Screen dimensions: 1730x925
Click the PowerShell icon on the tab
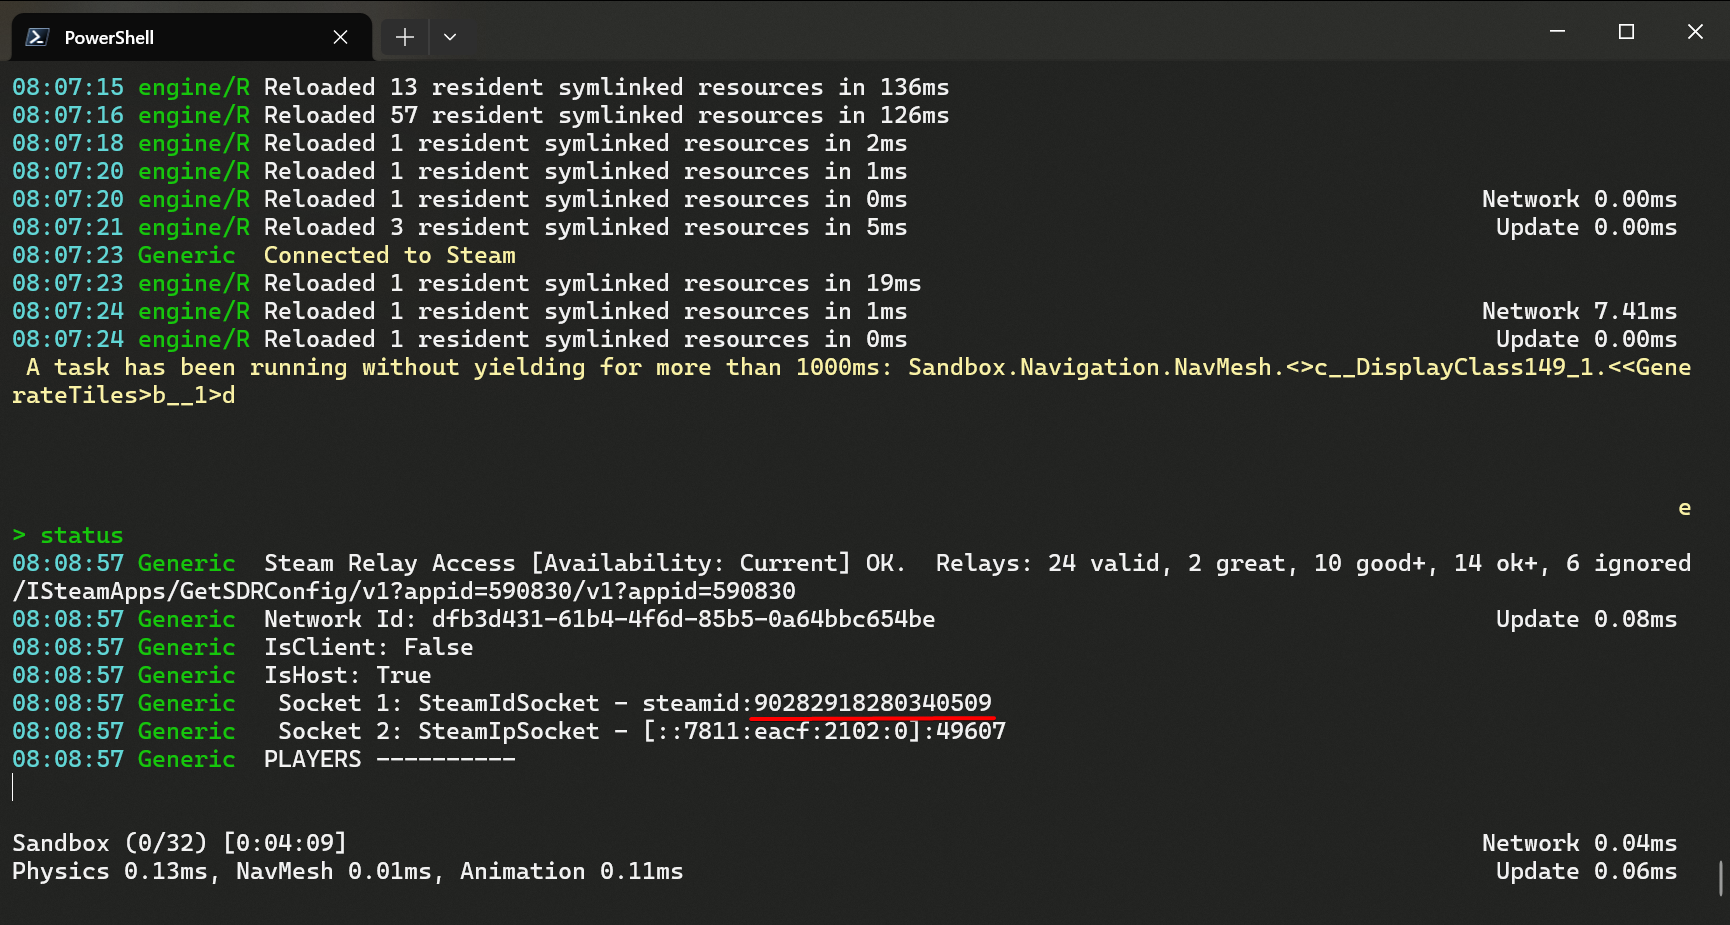[x=36, y=37]
